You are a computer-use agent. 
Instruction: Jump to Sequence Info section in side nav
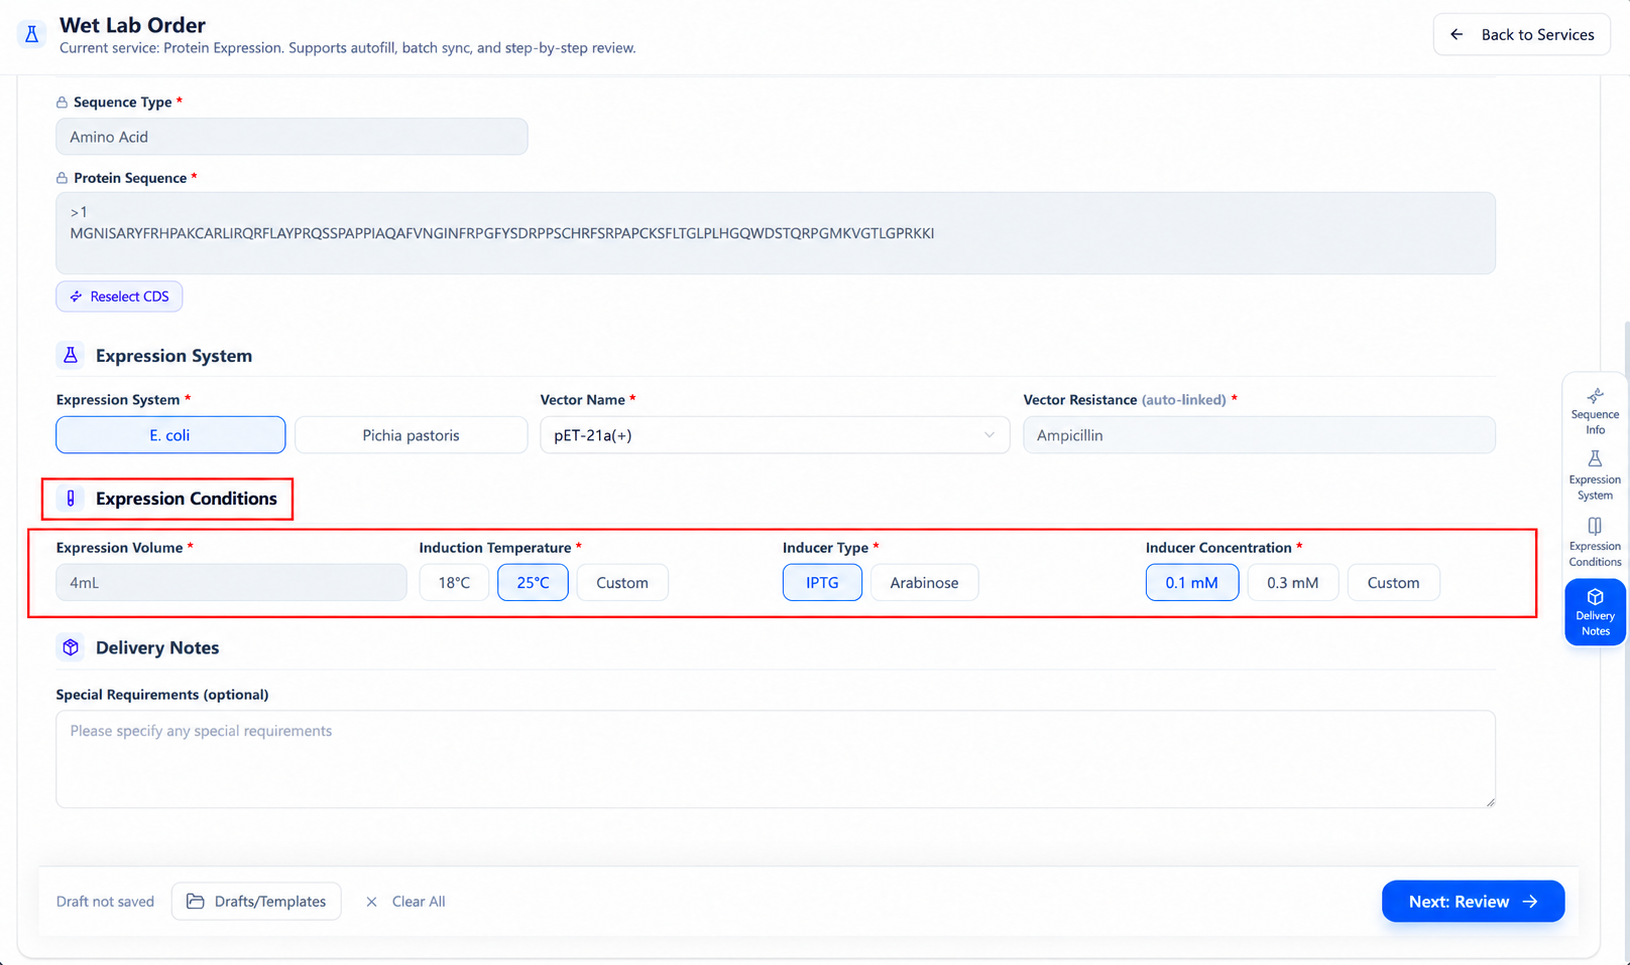click(1595, 411)
